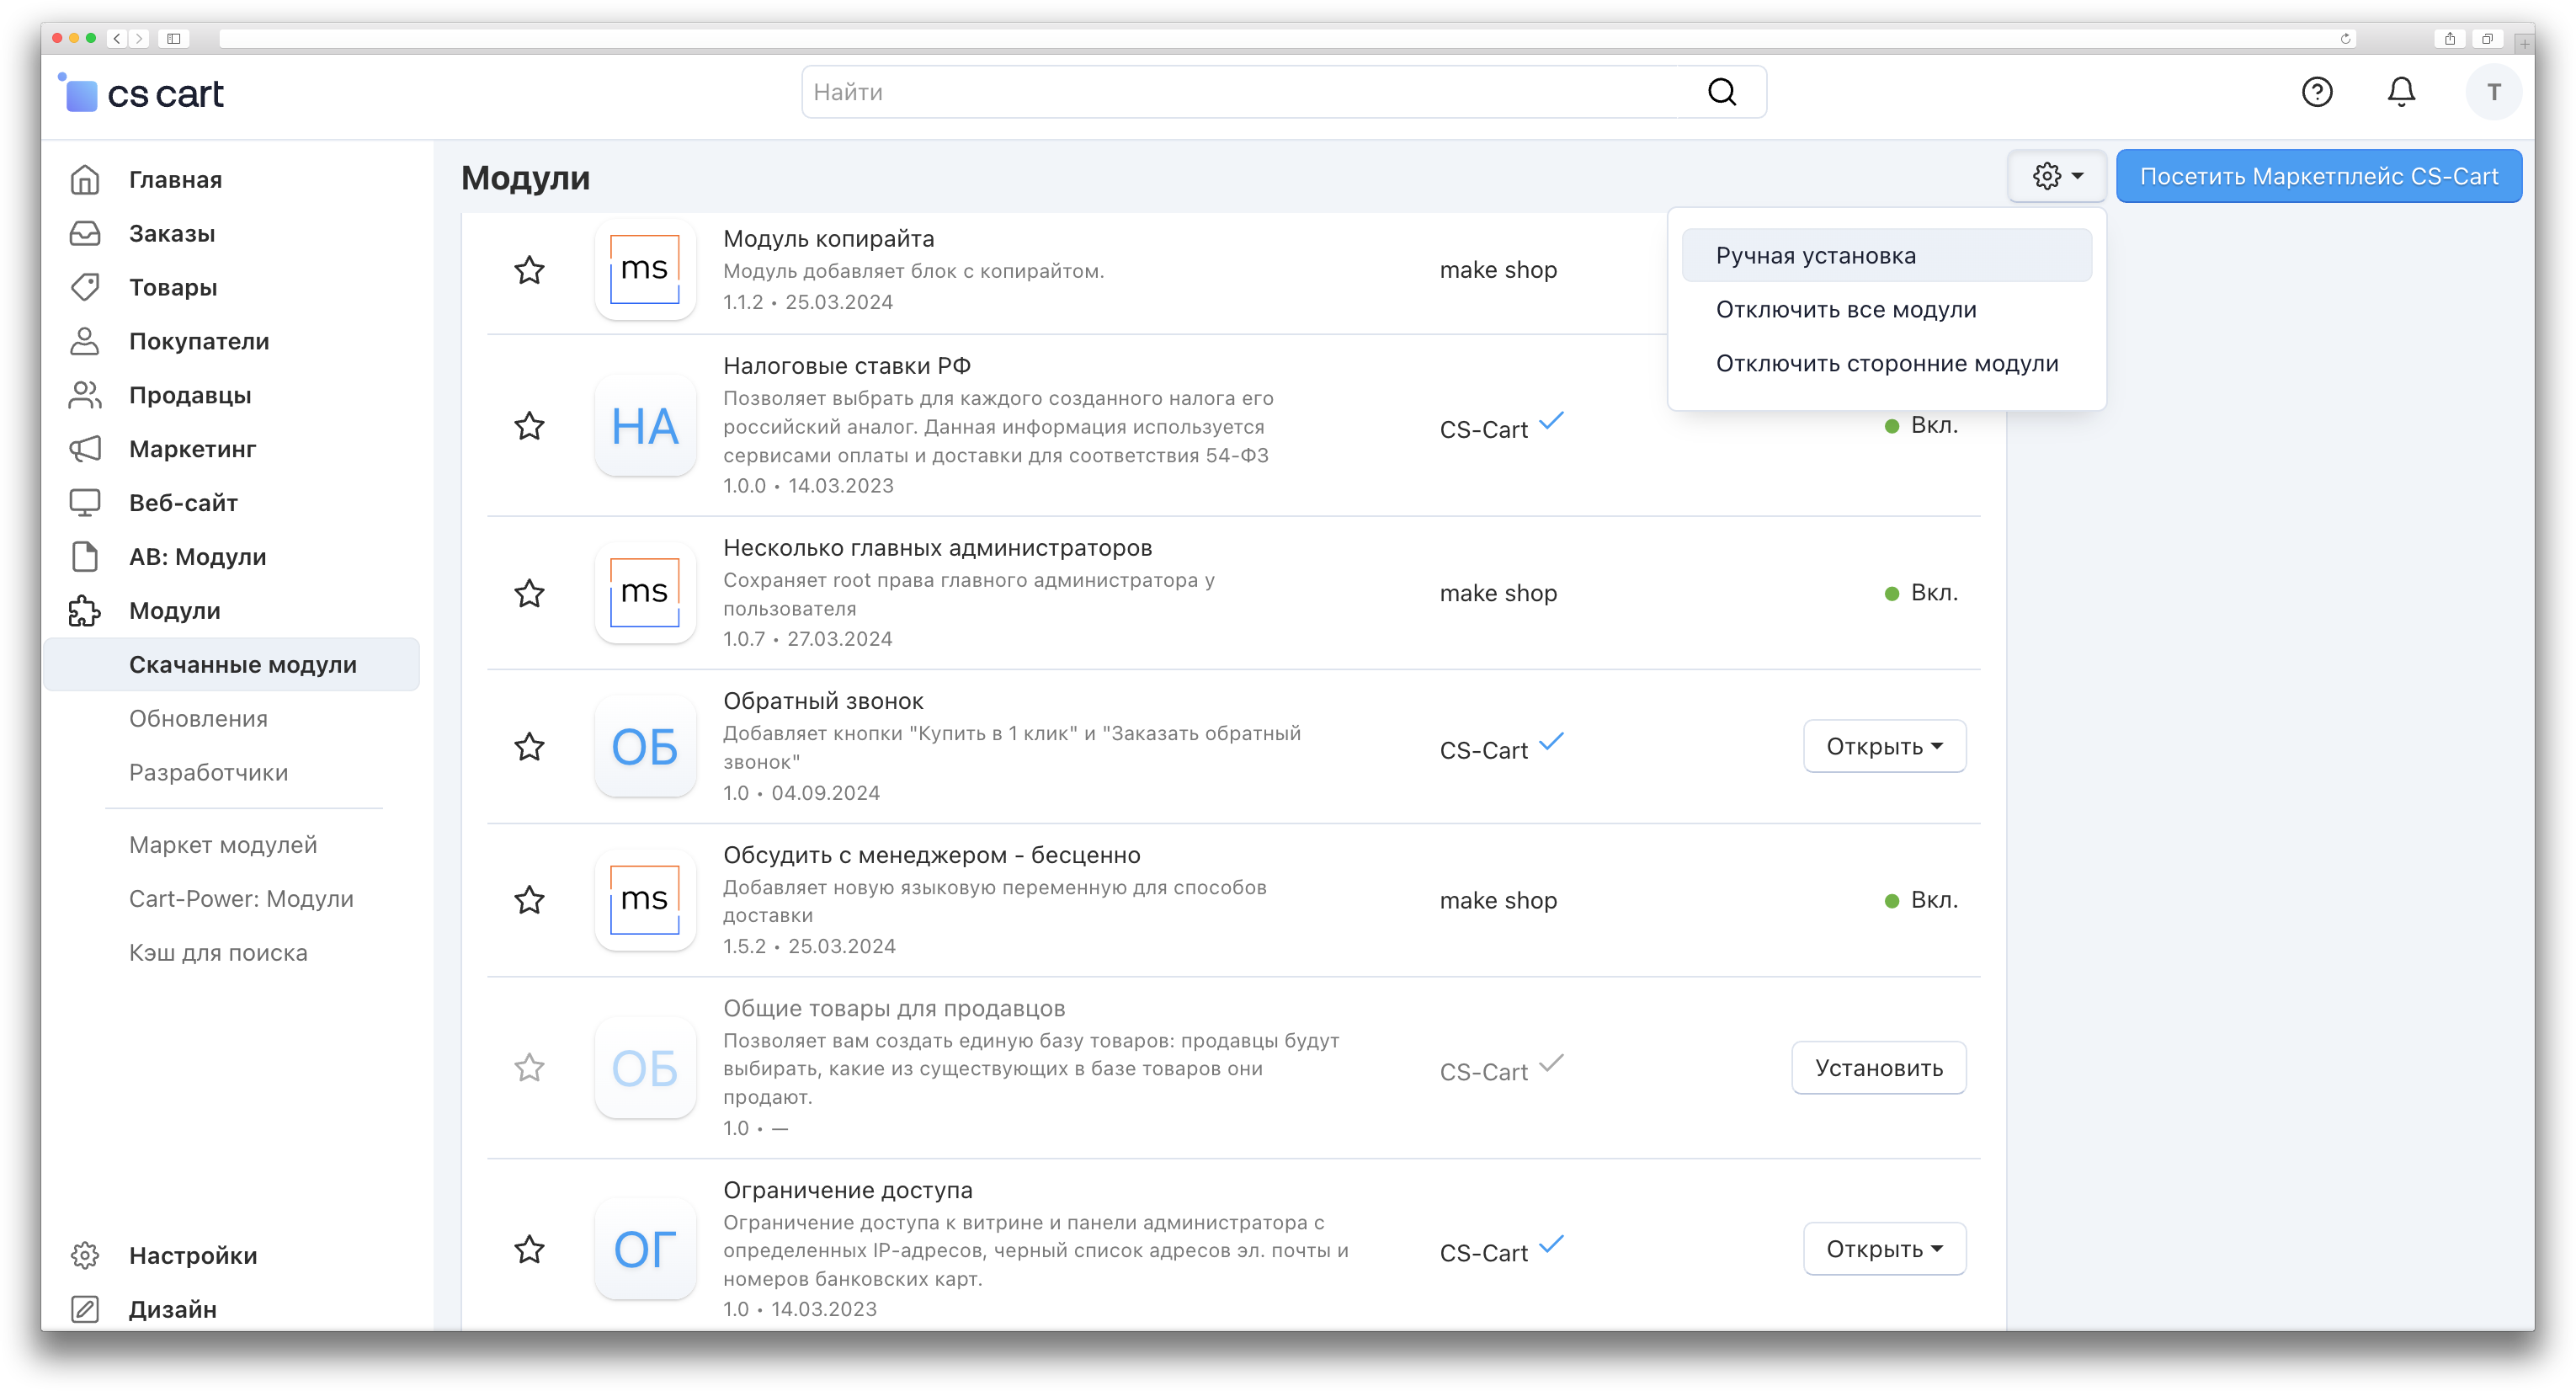Click the Дизайн pencil icon in sidebar
The image size is (2576, 1391).
point(85,1309)
